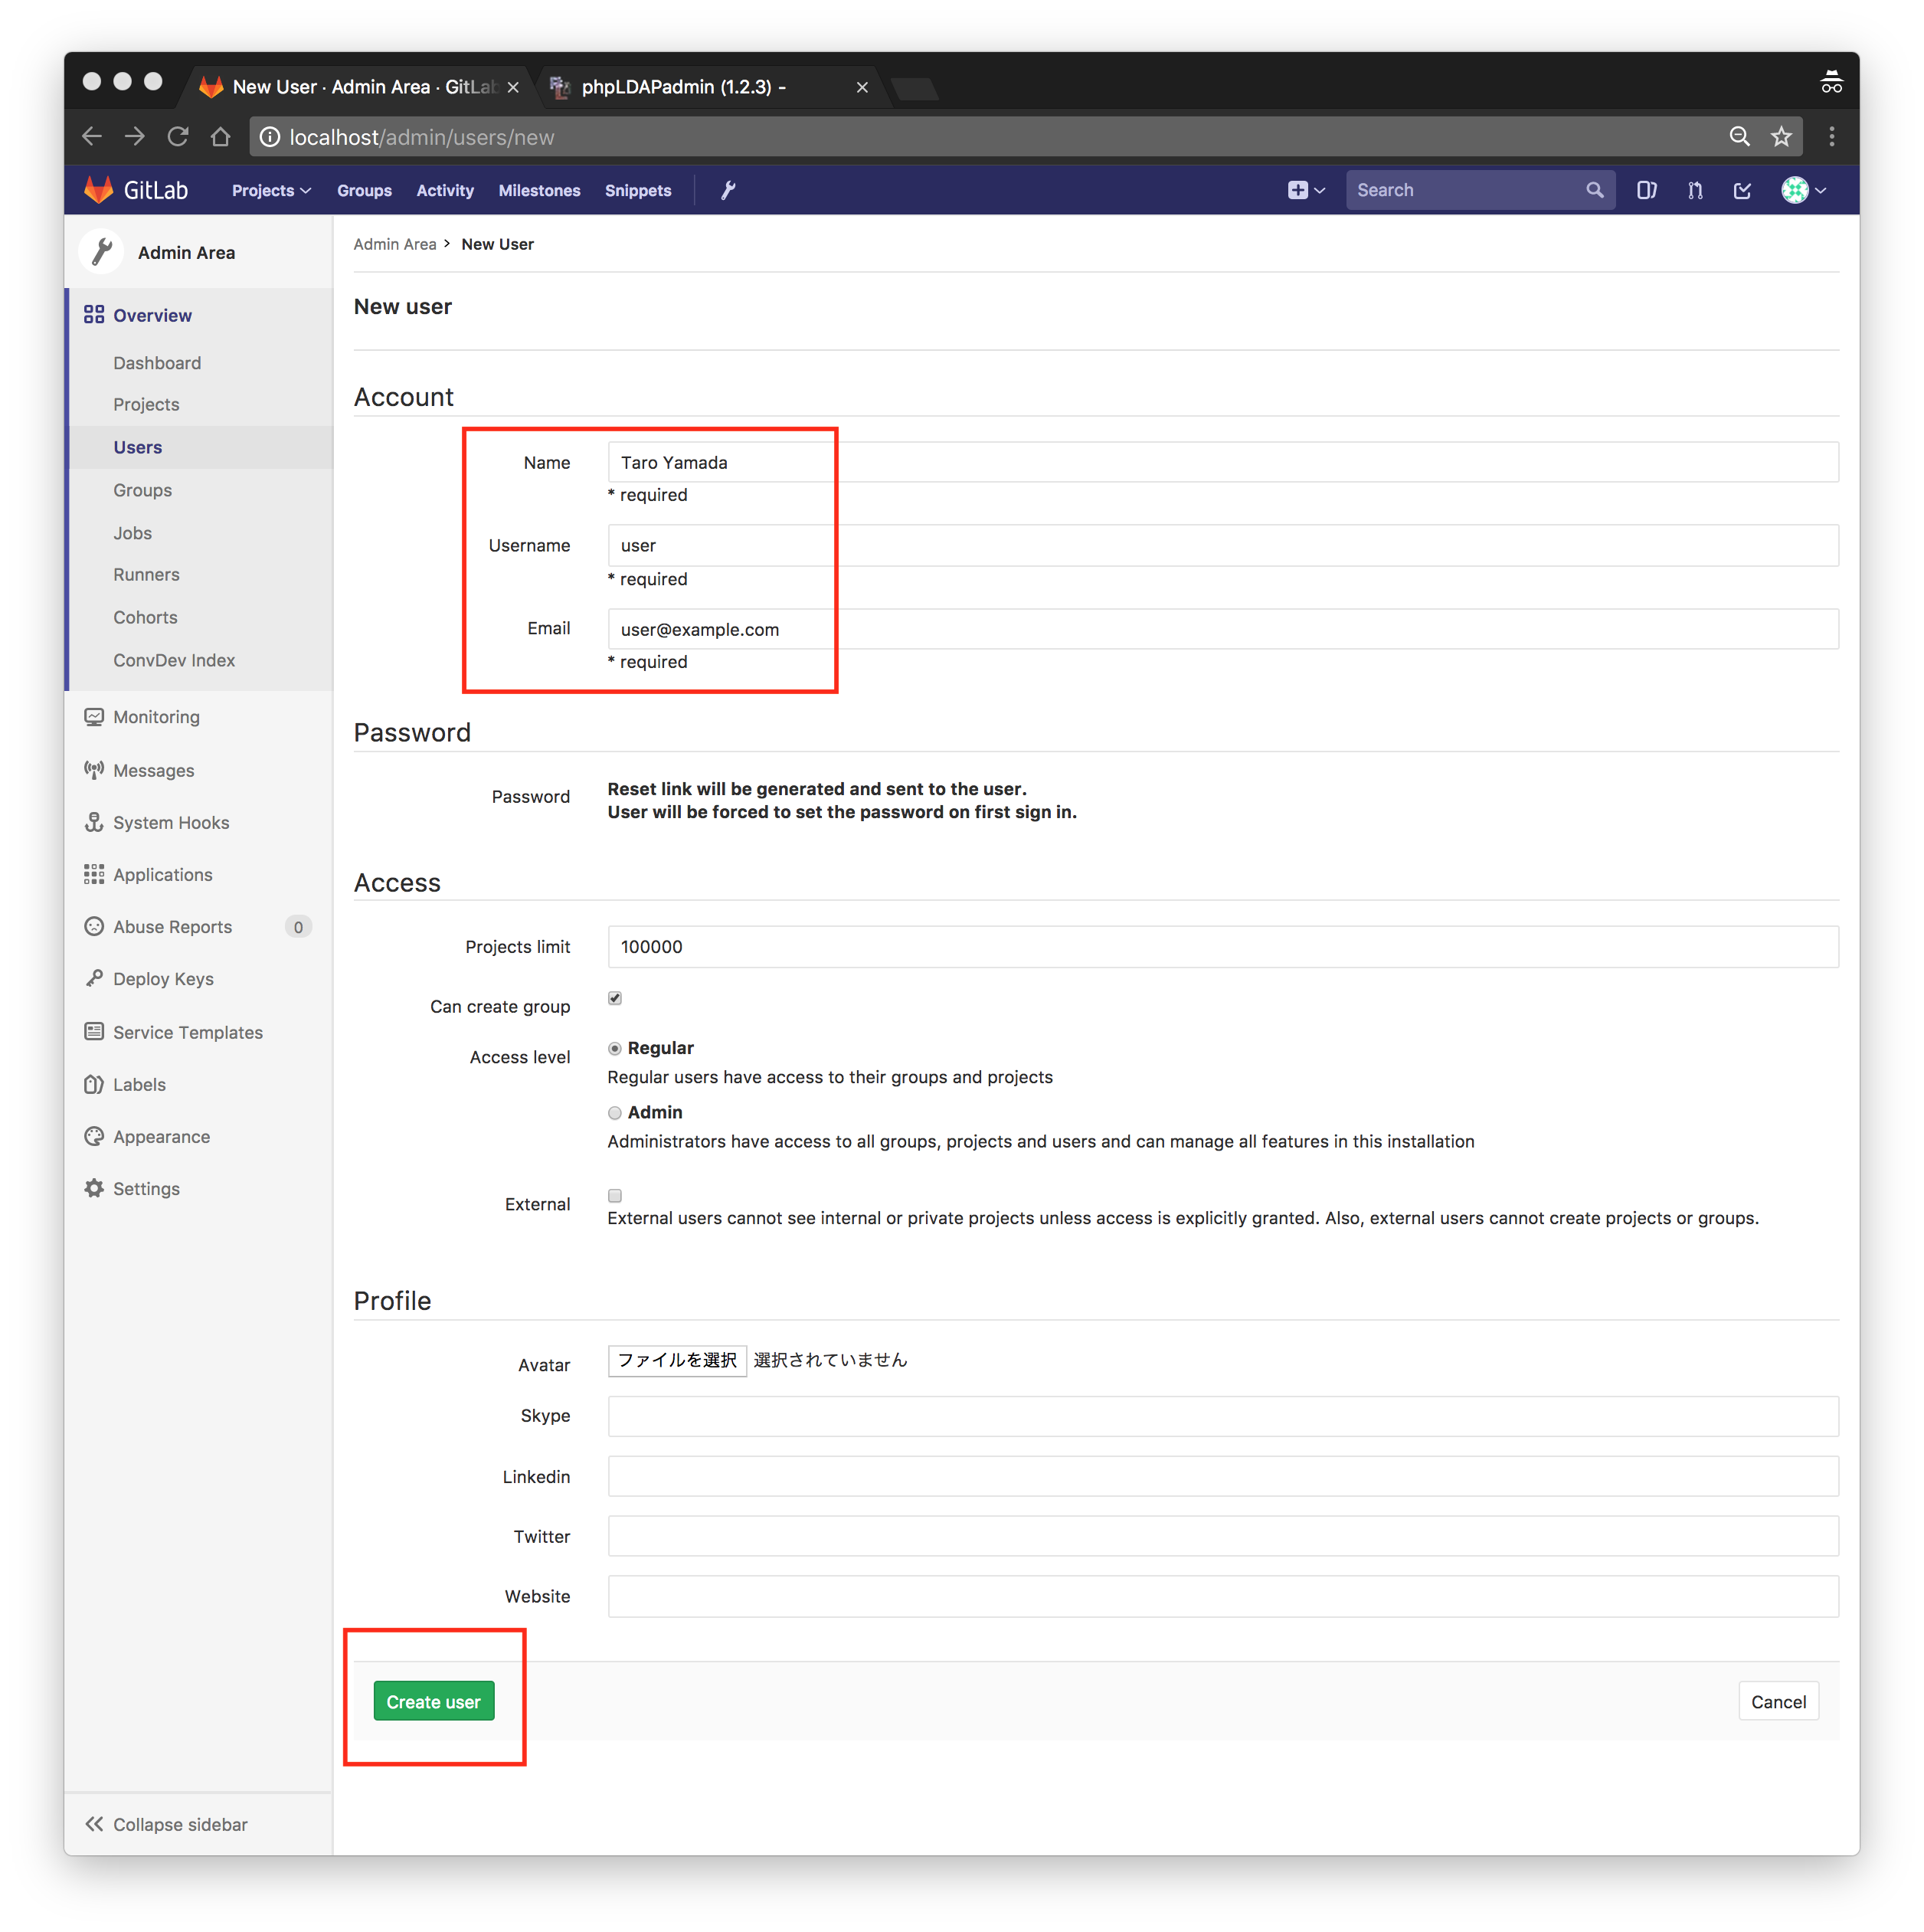Expand the Projects dropdown in navbar
The image size is (1924, 1932).
tap(271, 190)
